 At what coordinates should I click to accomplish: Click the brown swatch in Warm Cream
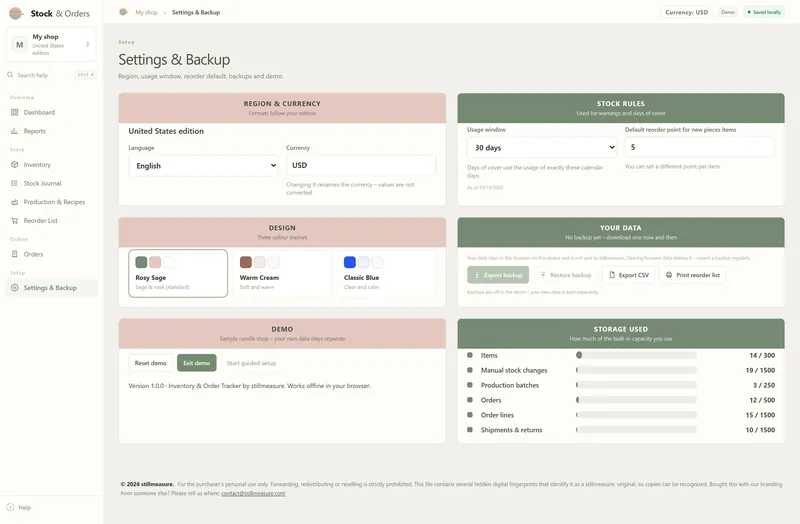245,262
